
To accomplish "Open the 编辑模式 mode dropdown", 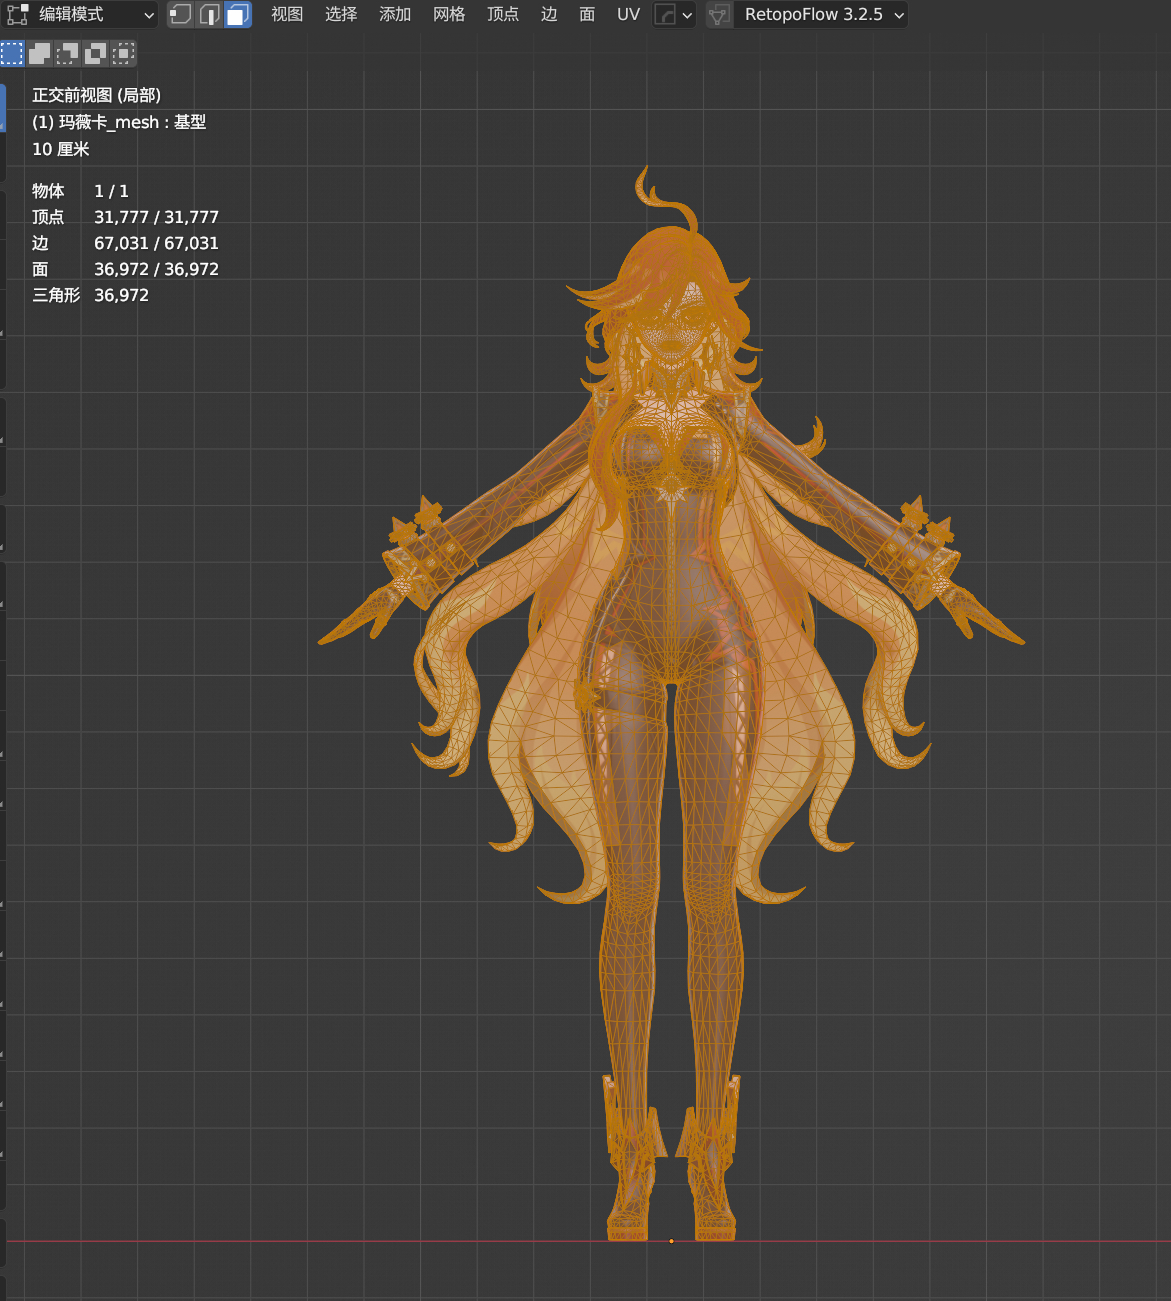I will click(x=81, y=14).
